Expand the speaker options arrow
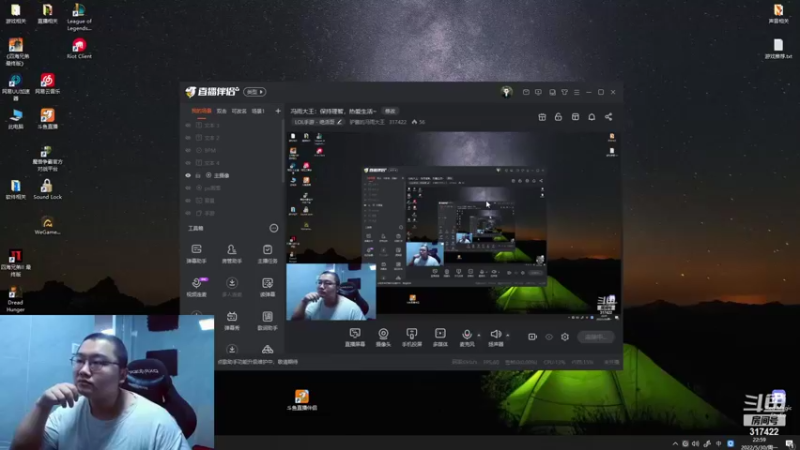 point(508,335)
